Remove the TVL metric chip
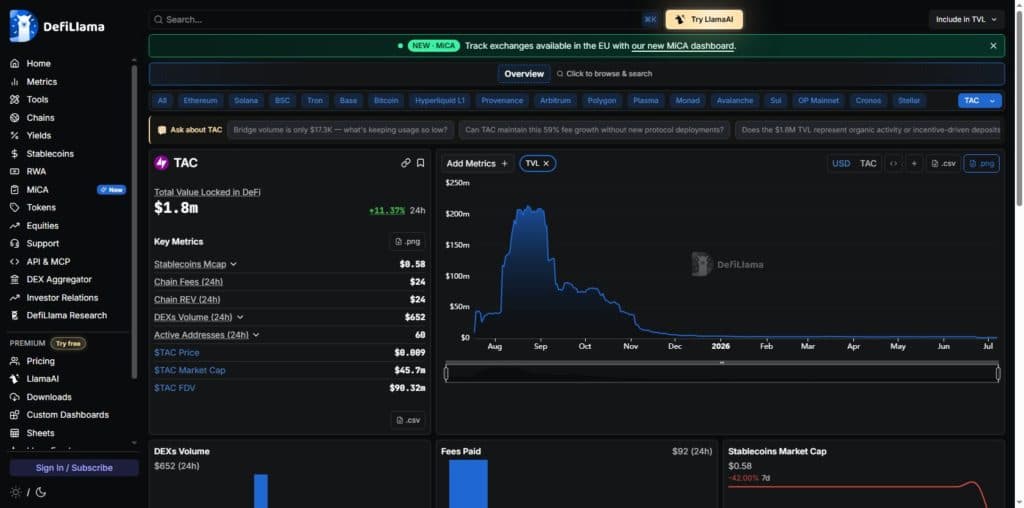The width and height of the screenshot is (1024, 508). [x=546, y=163]
